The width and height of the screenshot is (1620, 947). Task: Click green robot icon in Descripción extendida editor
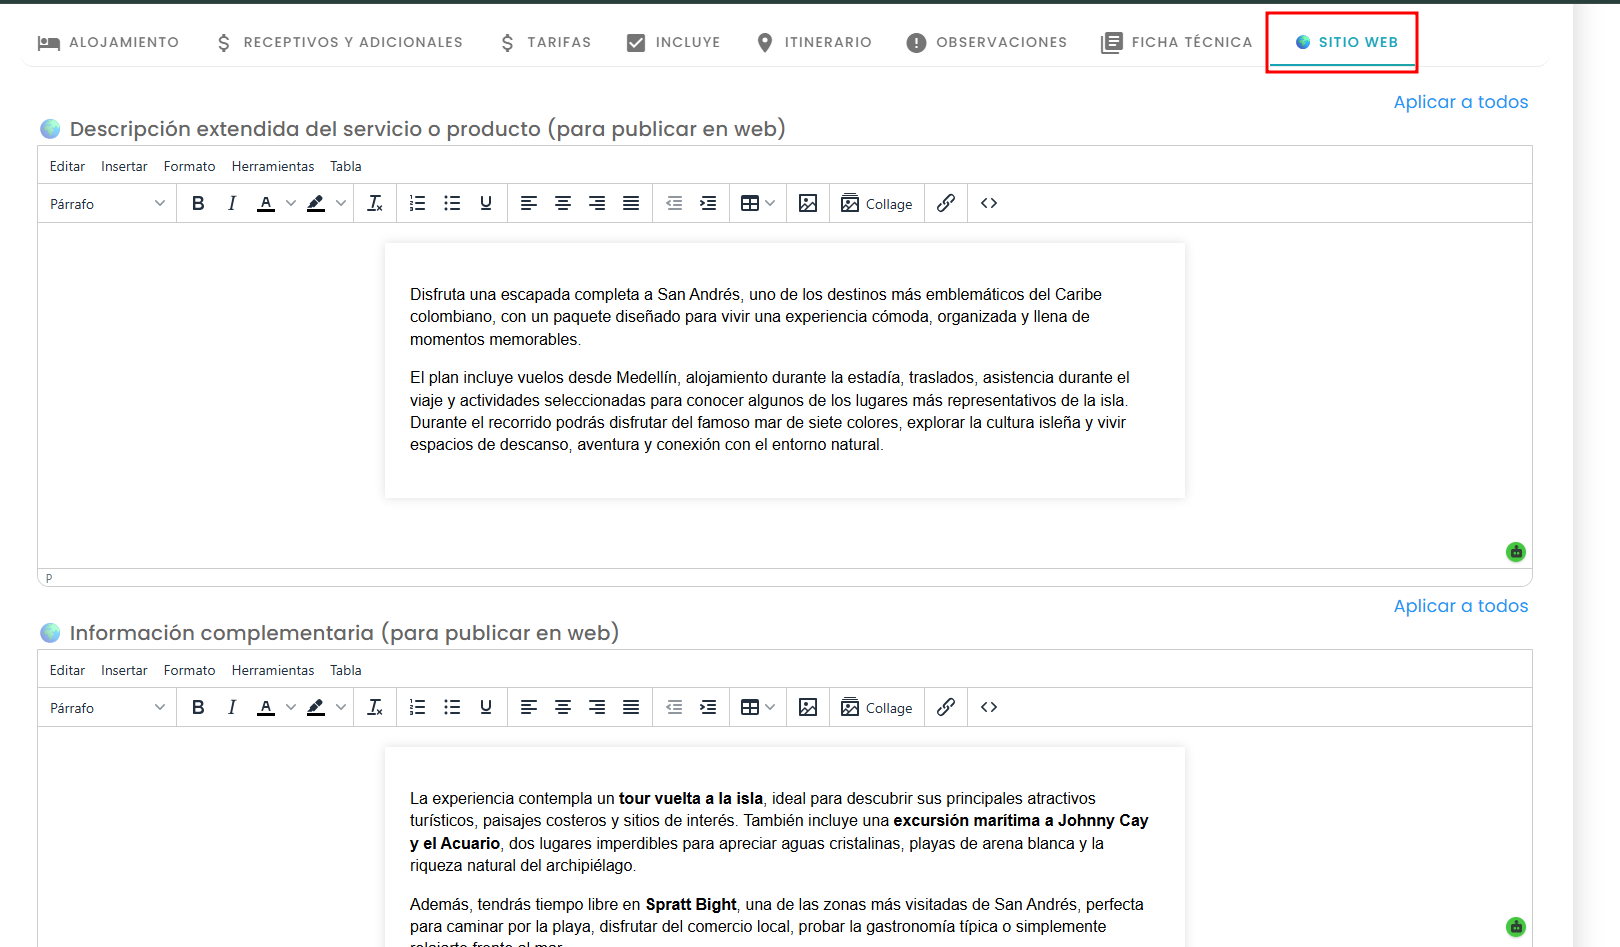(x=1516, y=552)
